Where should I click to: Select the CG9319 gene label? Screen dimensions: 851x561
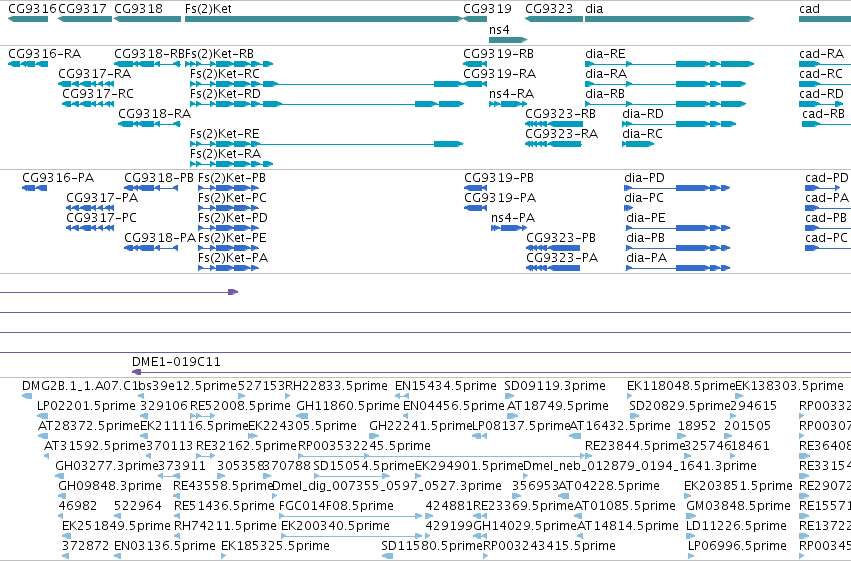coord(487,9)
